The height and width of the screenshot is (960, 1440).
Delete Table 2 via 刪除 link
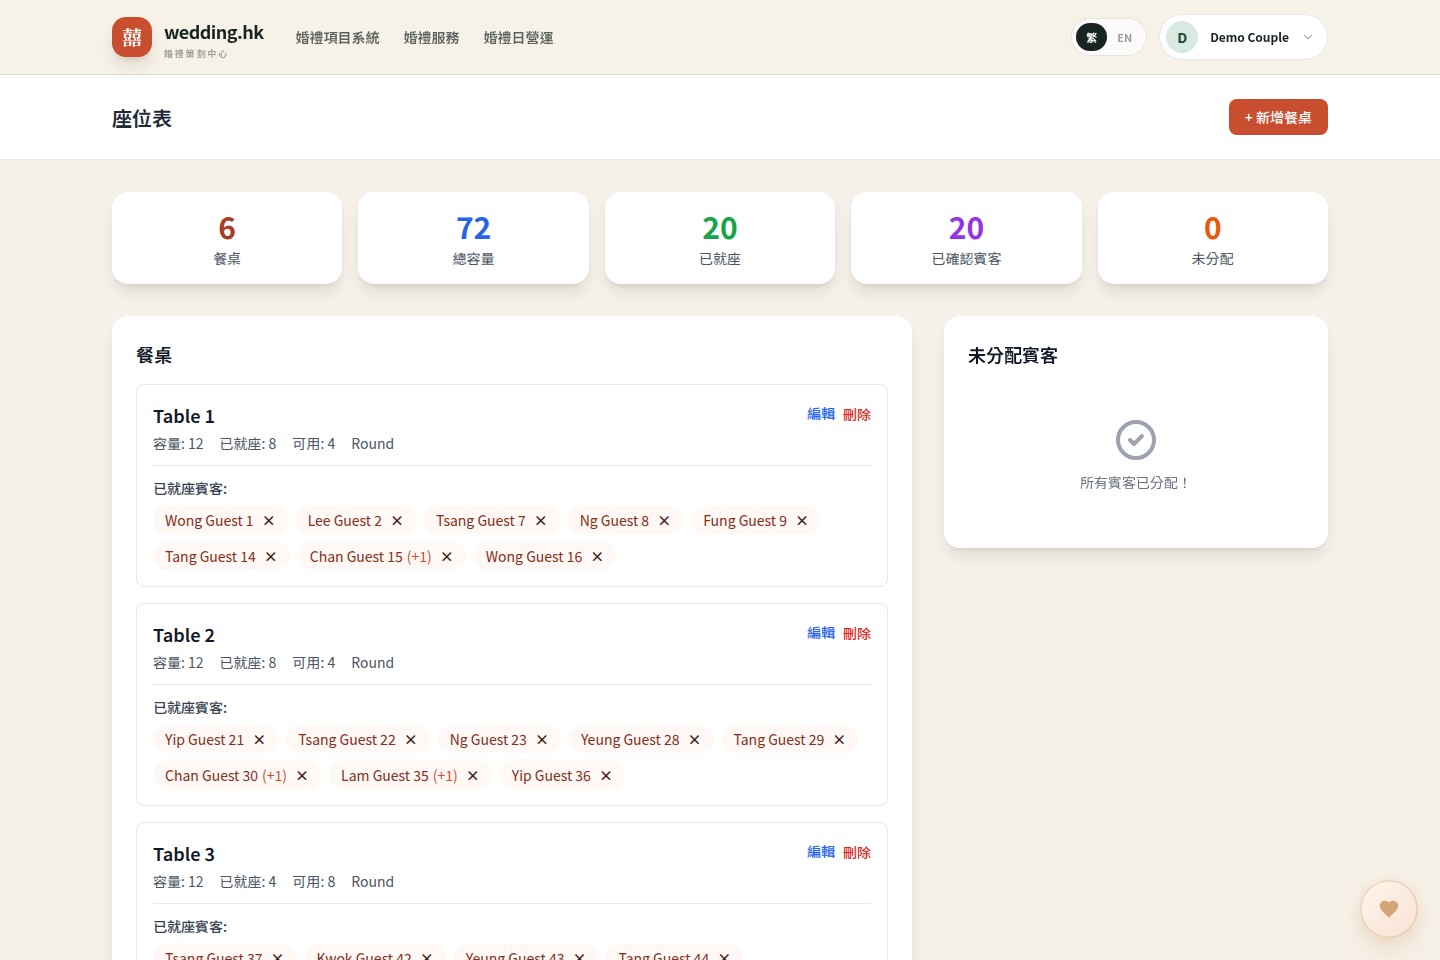click(857, 633)
